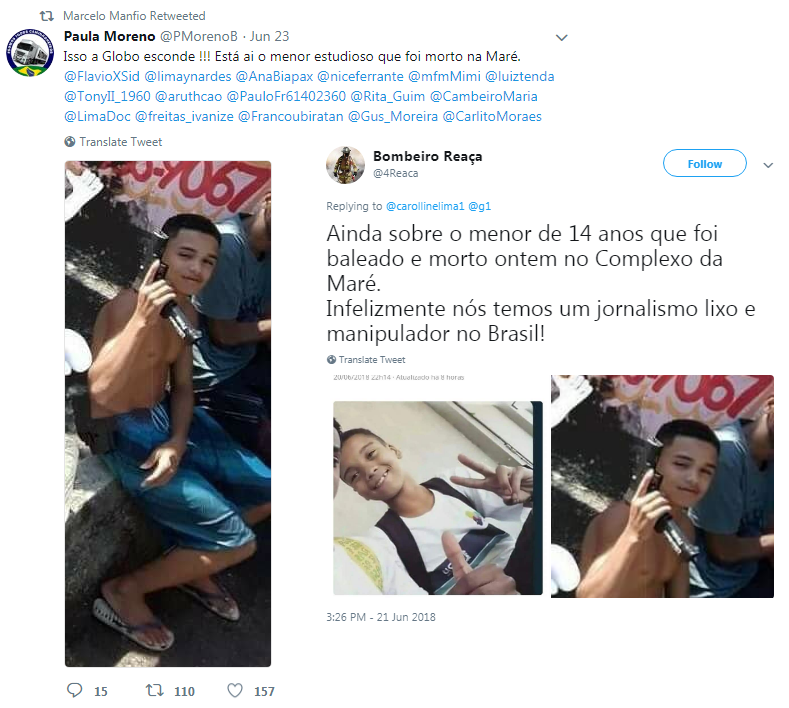Open Bombeiro Reaça's profile avatar
789x708 pixels.
pyautogui.click(x=345, y=165)
